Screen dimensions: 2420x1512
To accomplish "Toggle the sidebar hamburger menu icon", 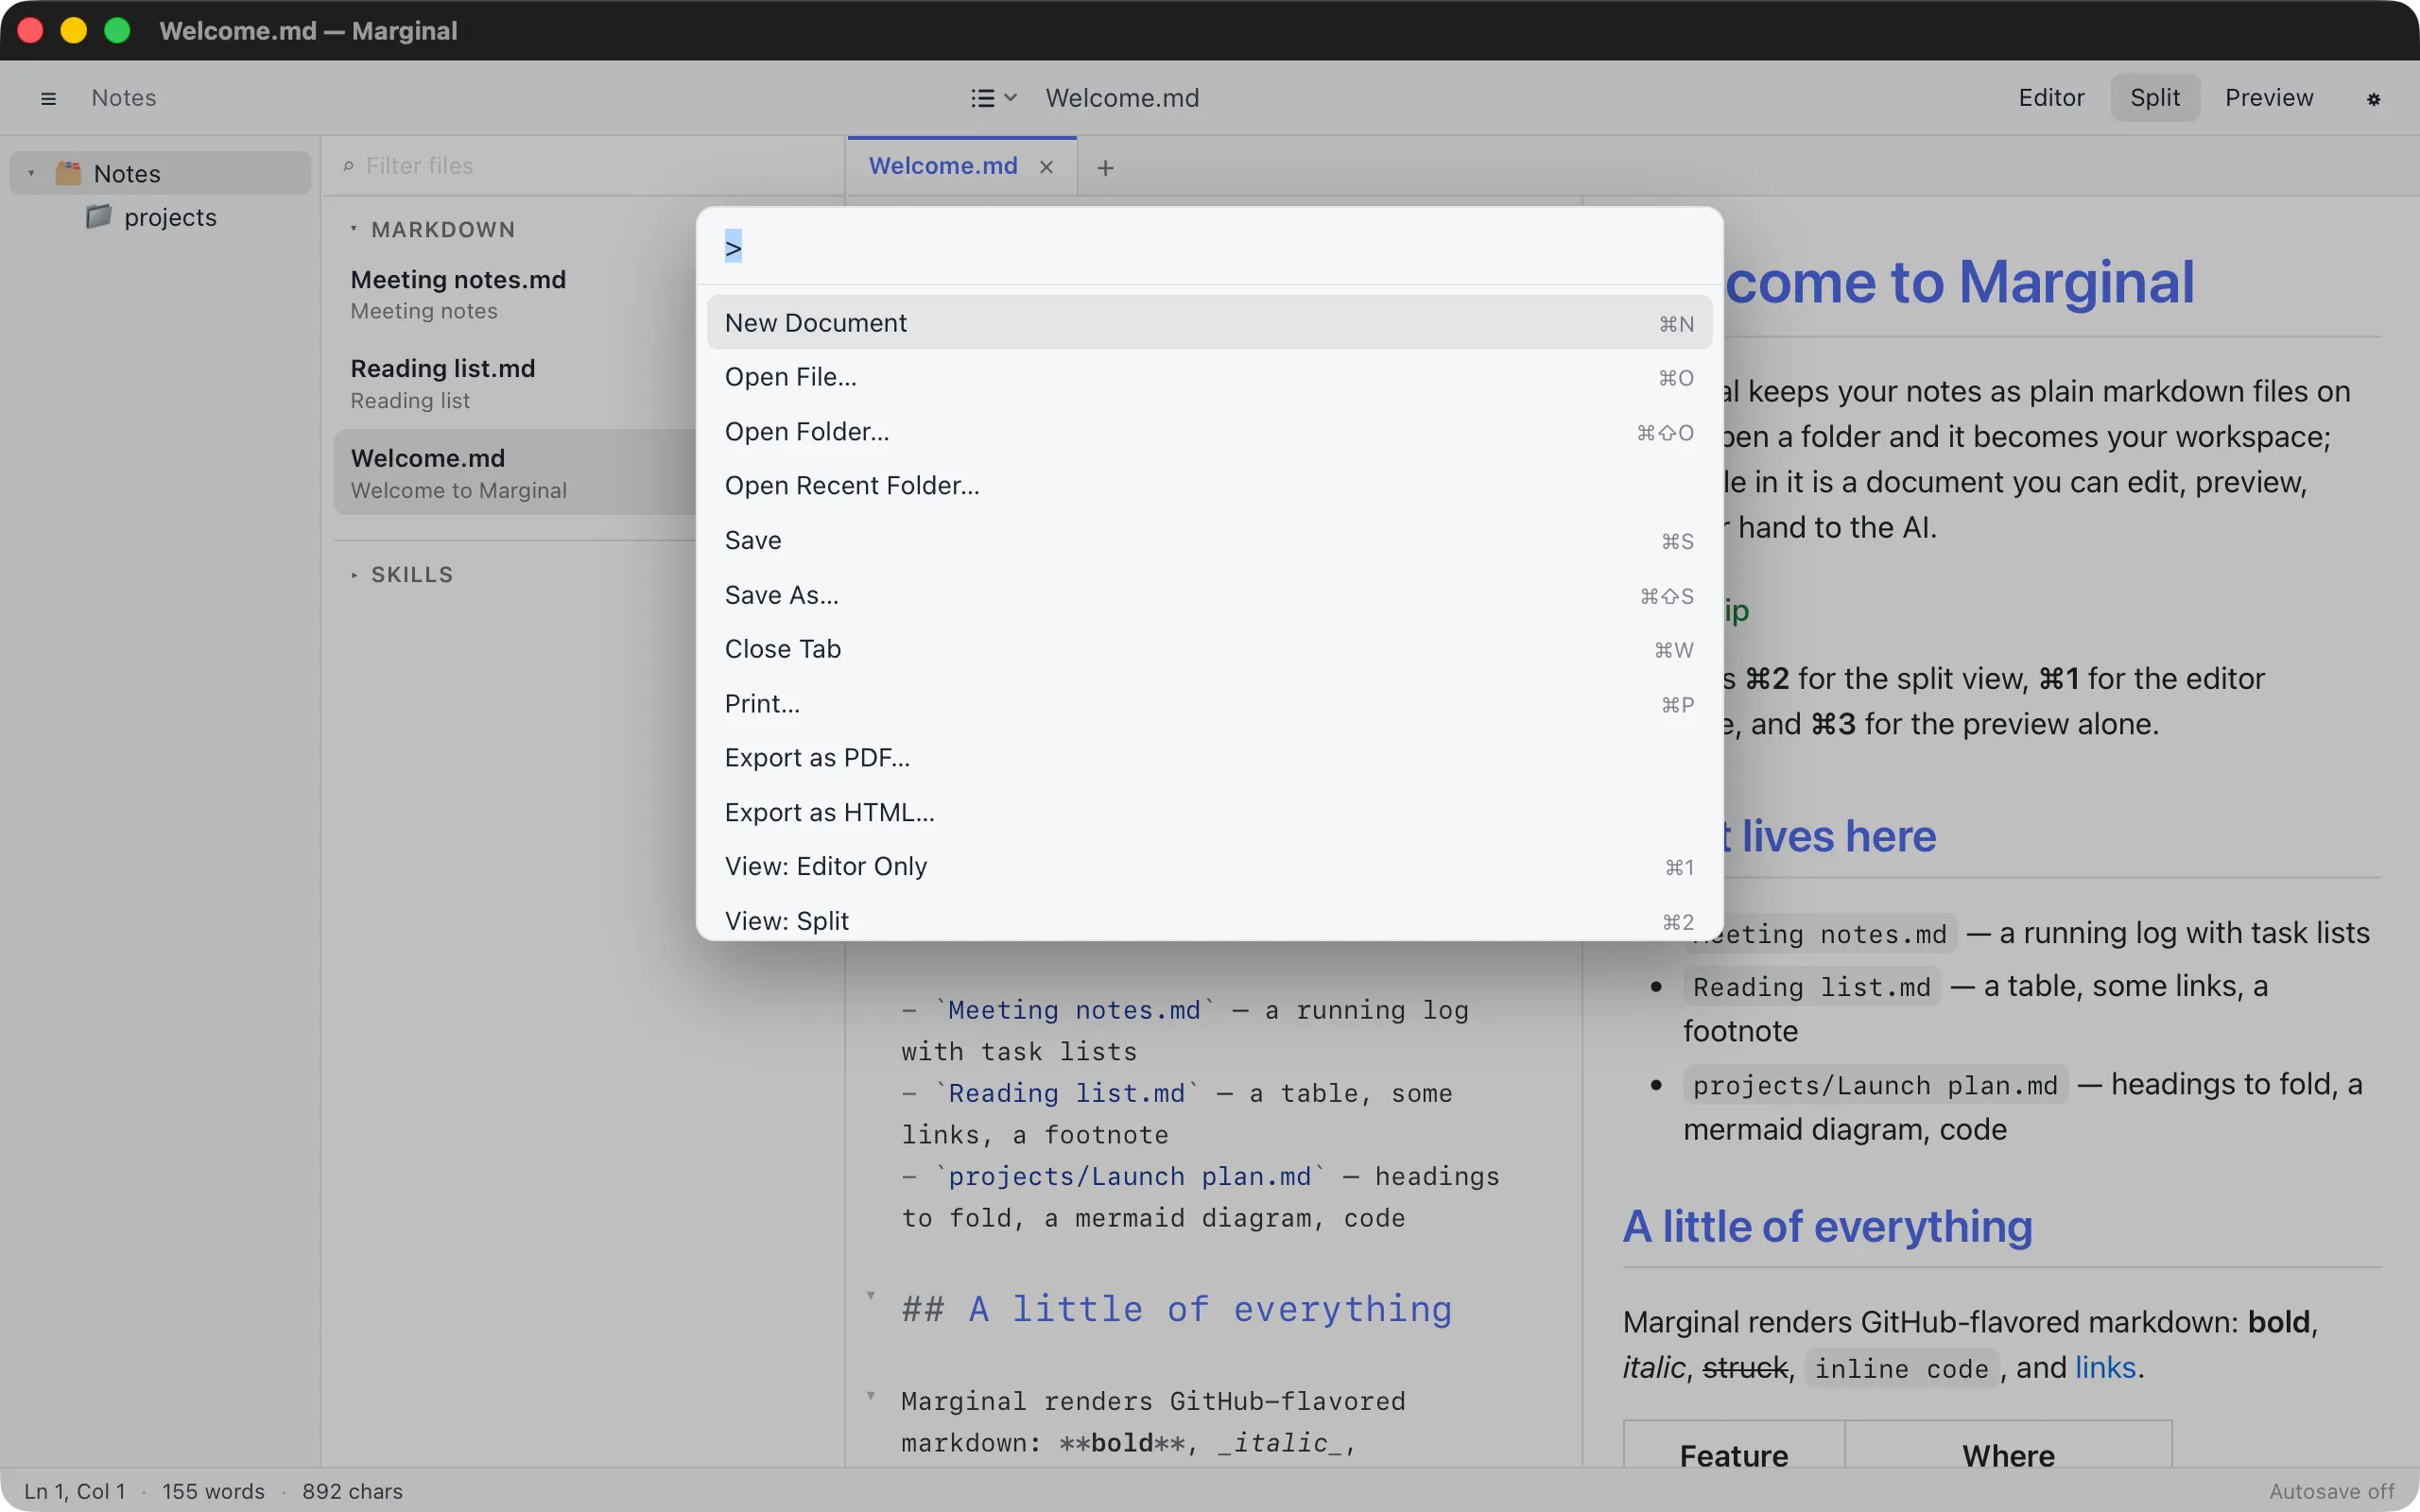I will tap(48, 98).
